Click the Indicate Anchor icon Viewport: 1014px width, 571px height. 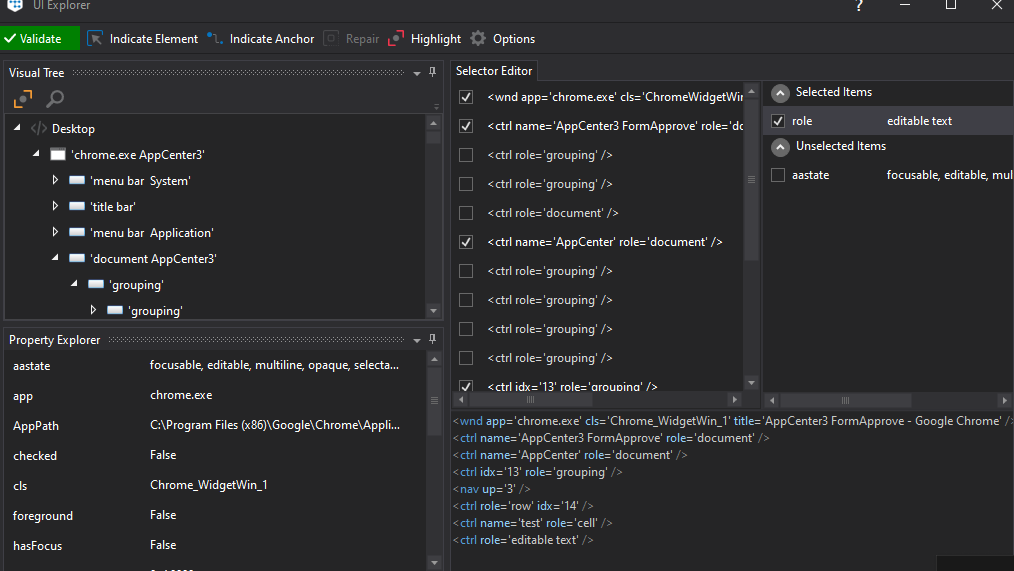(215, 39)
